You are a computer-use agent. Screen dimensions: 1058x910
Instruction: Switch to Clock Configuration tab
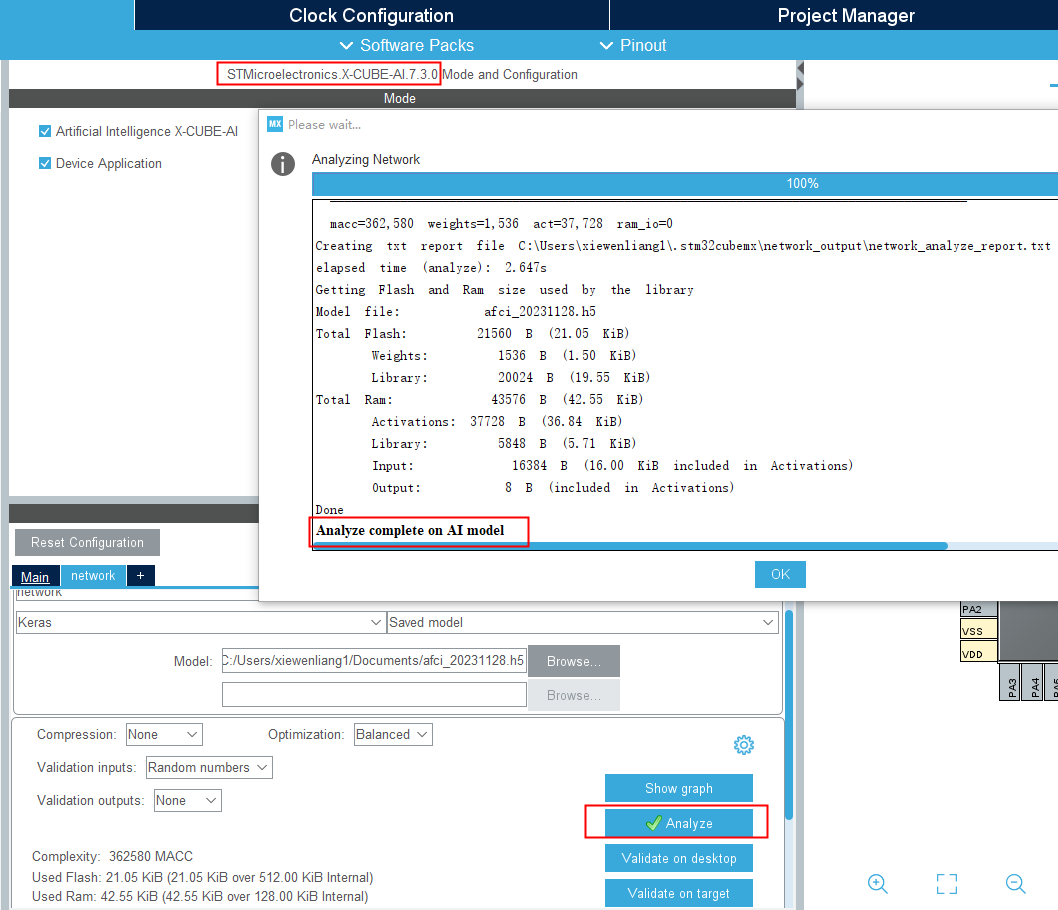(x=372, y=15)
